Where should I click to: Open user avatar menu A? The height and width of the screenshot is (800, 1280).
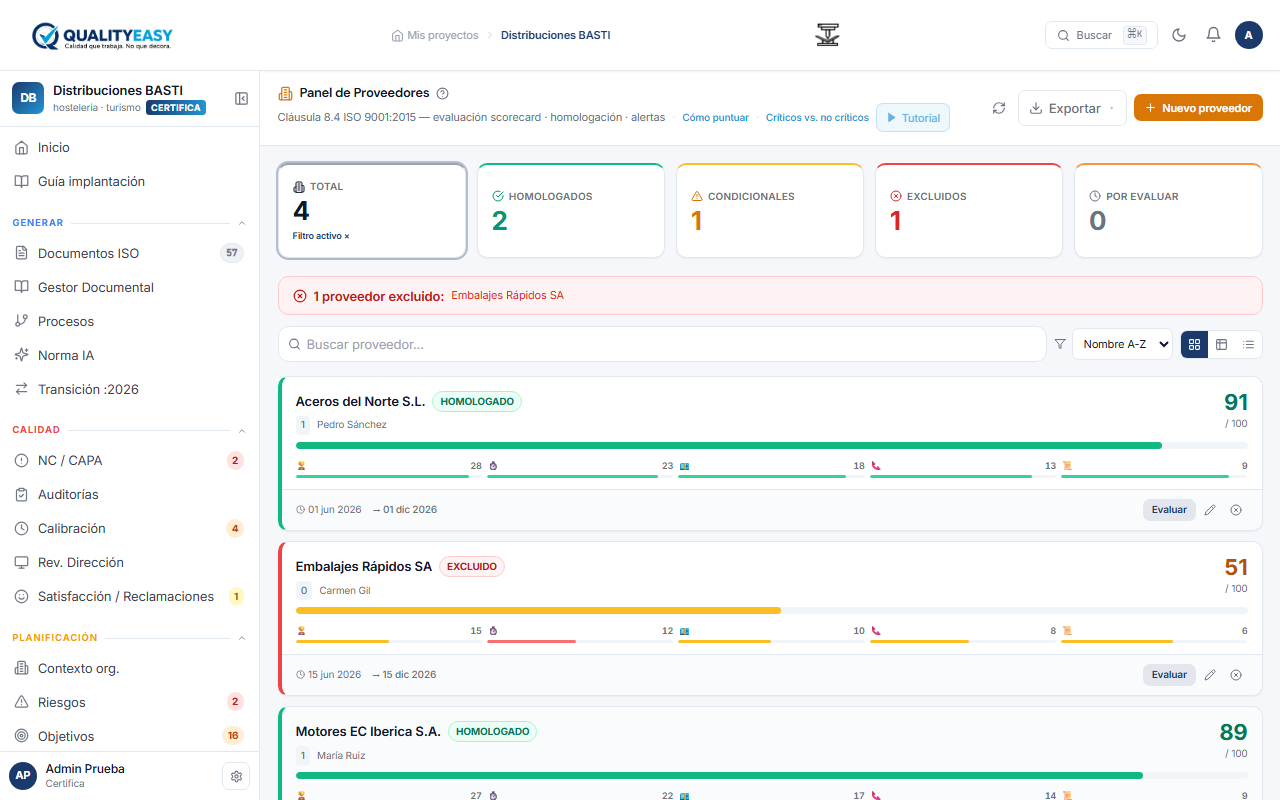coord(1249,35)
